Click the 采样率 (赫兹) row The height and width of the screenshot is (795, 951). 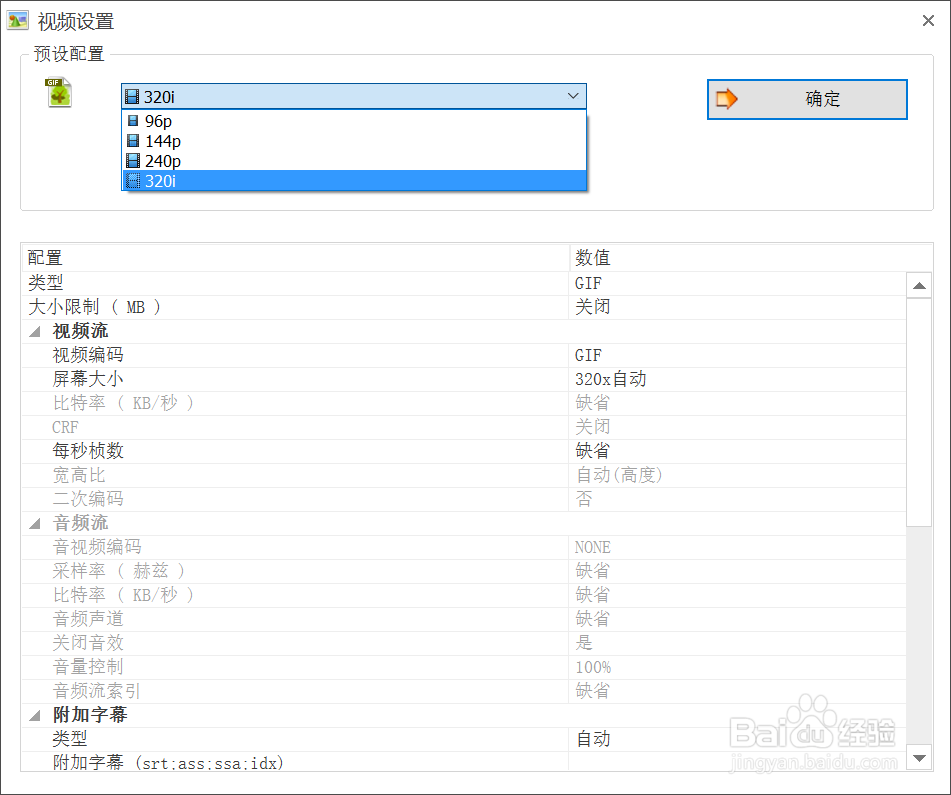pyautogui.click(x=464, y=571)
